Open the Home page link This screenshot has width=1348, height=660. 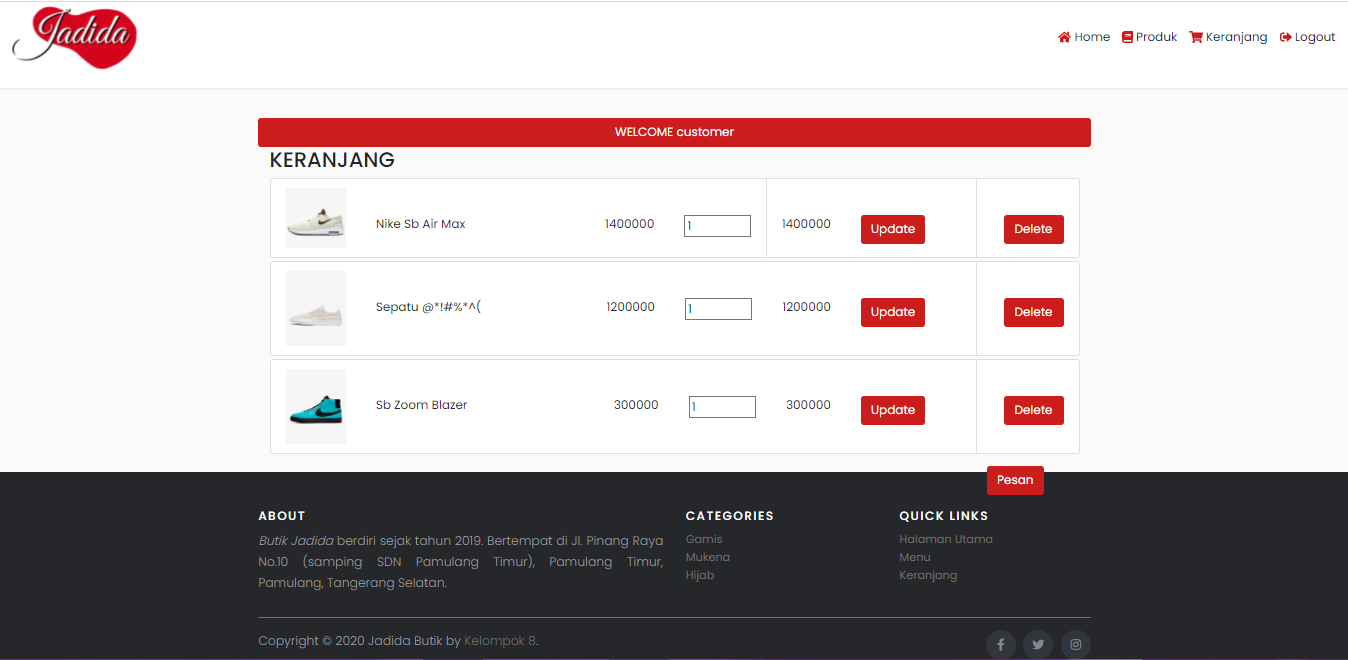[x=1084, y=37]
